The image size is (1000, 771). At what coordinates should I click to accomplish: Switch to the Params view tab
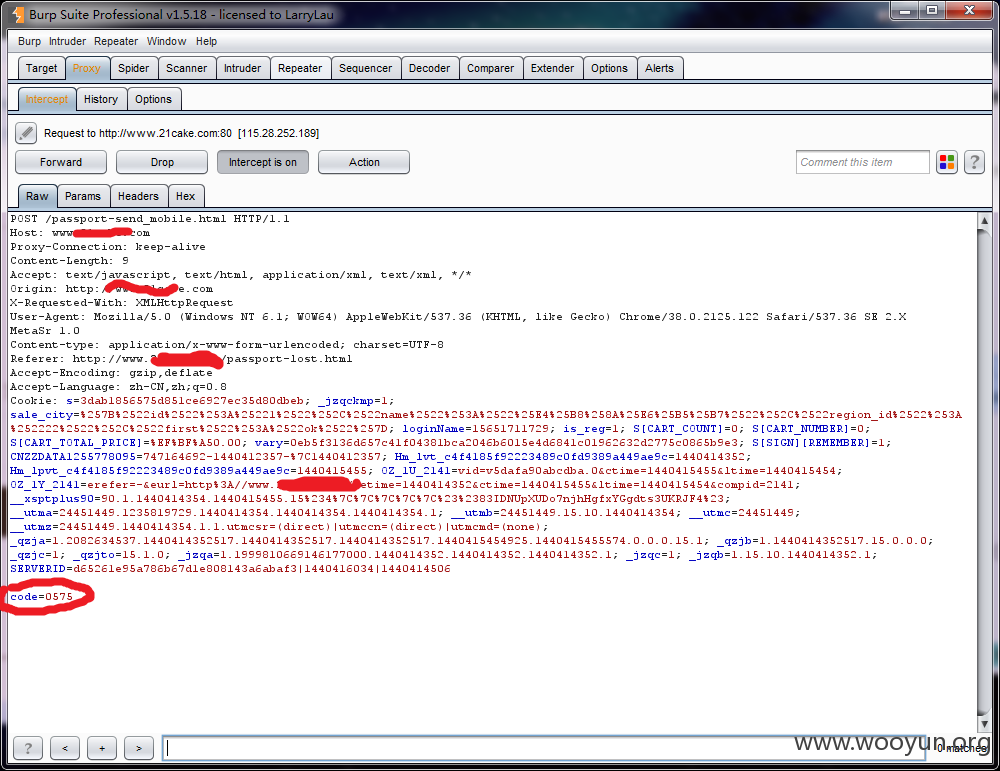[83, 196]
